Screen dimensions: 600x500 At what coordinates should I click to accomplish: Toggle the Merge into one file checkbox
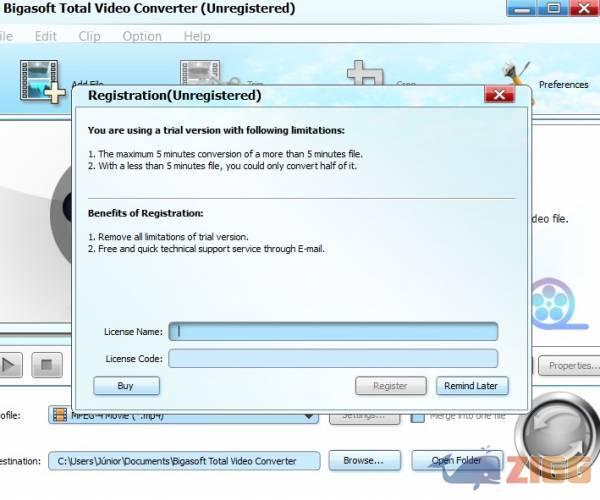419,415
